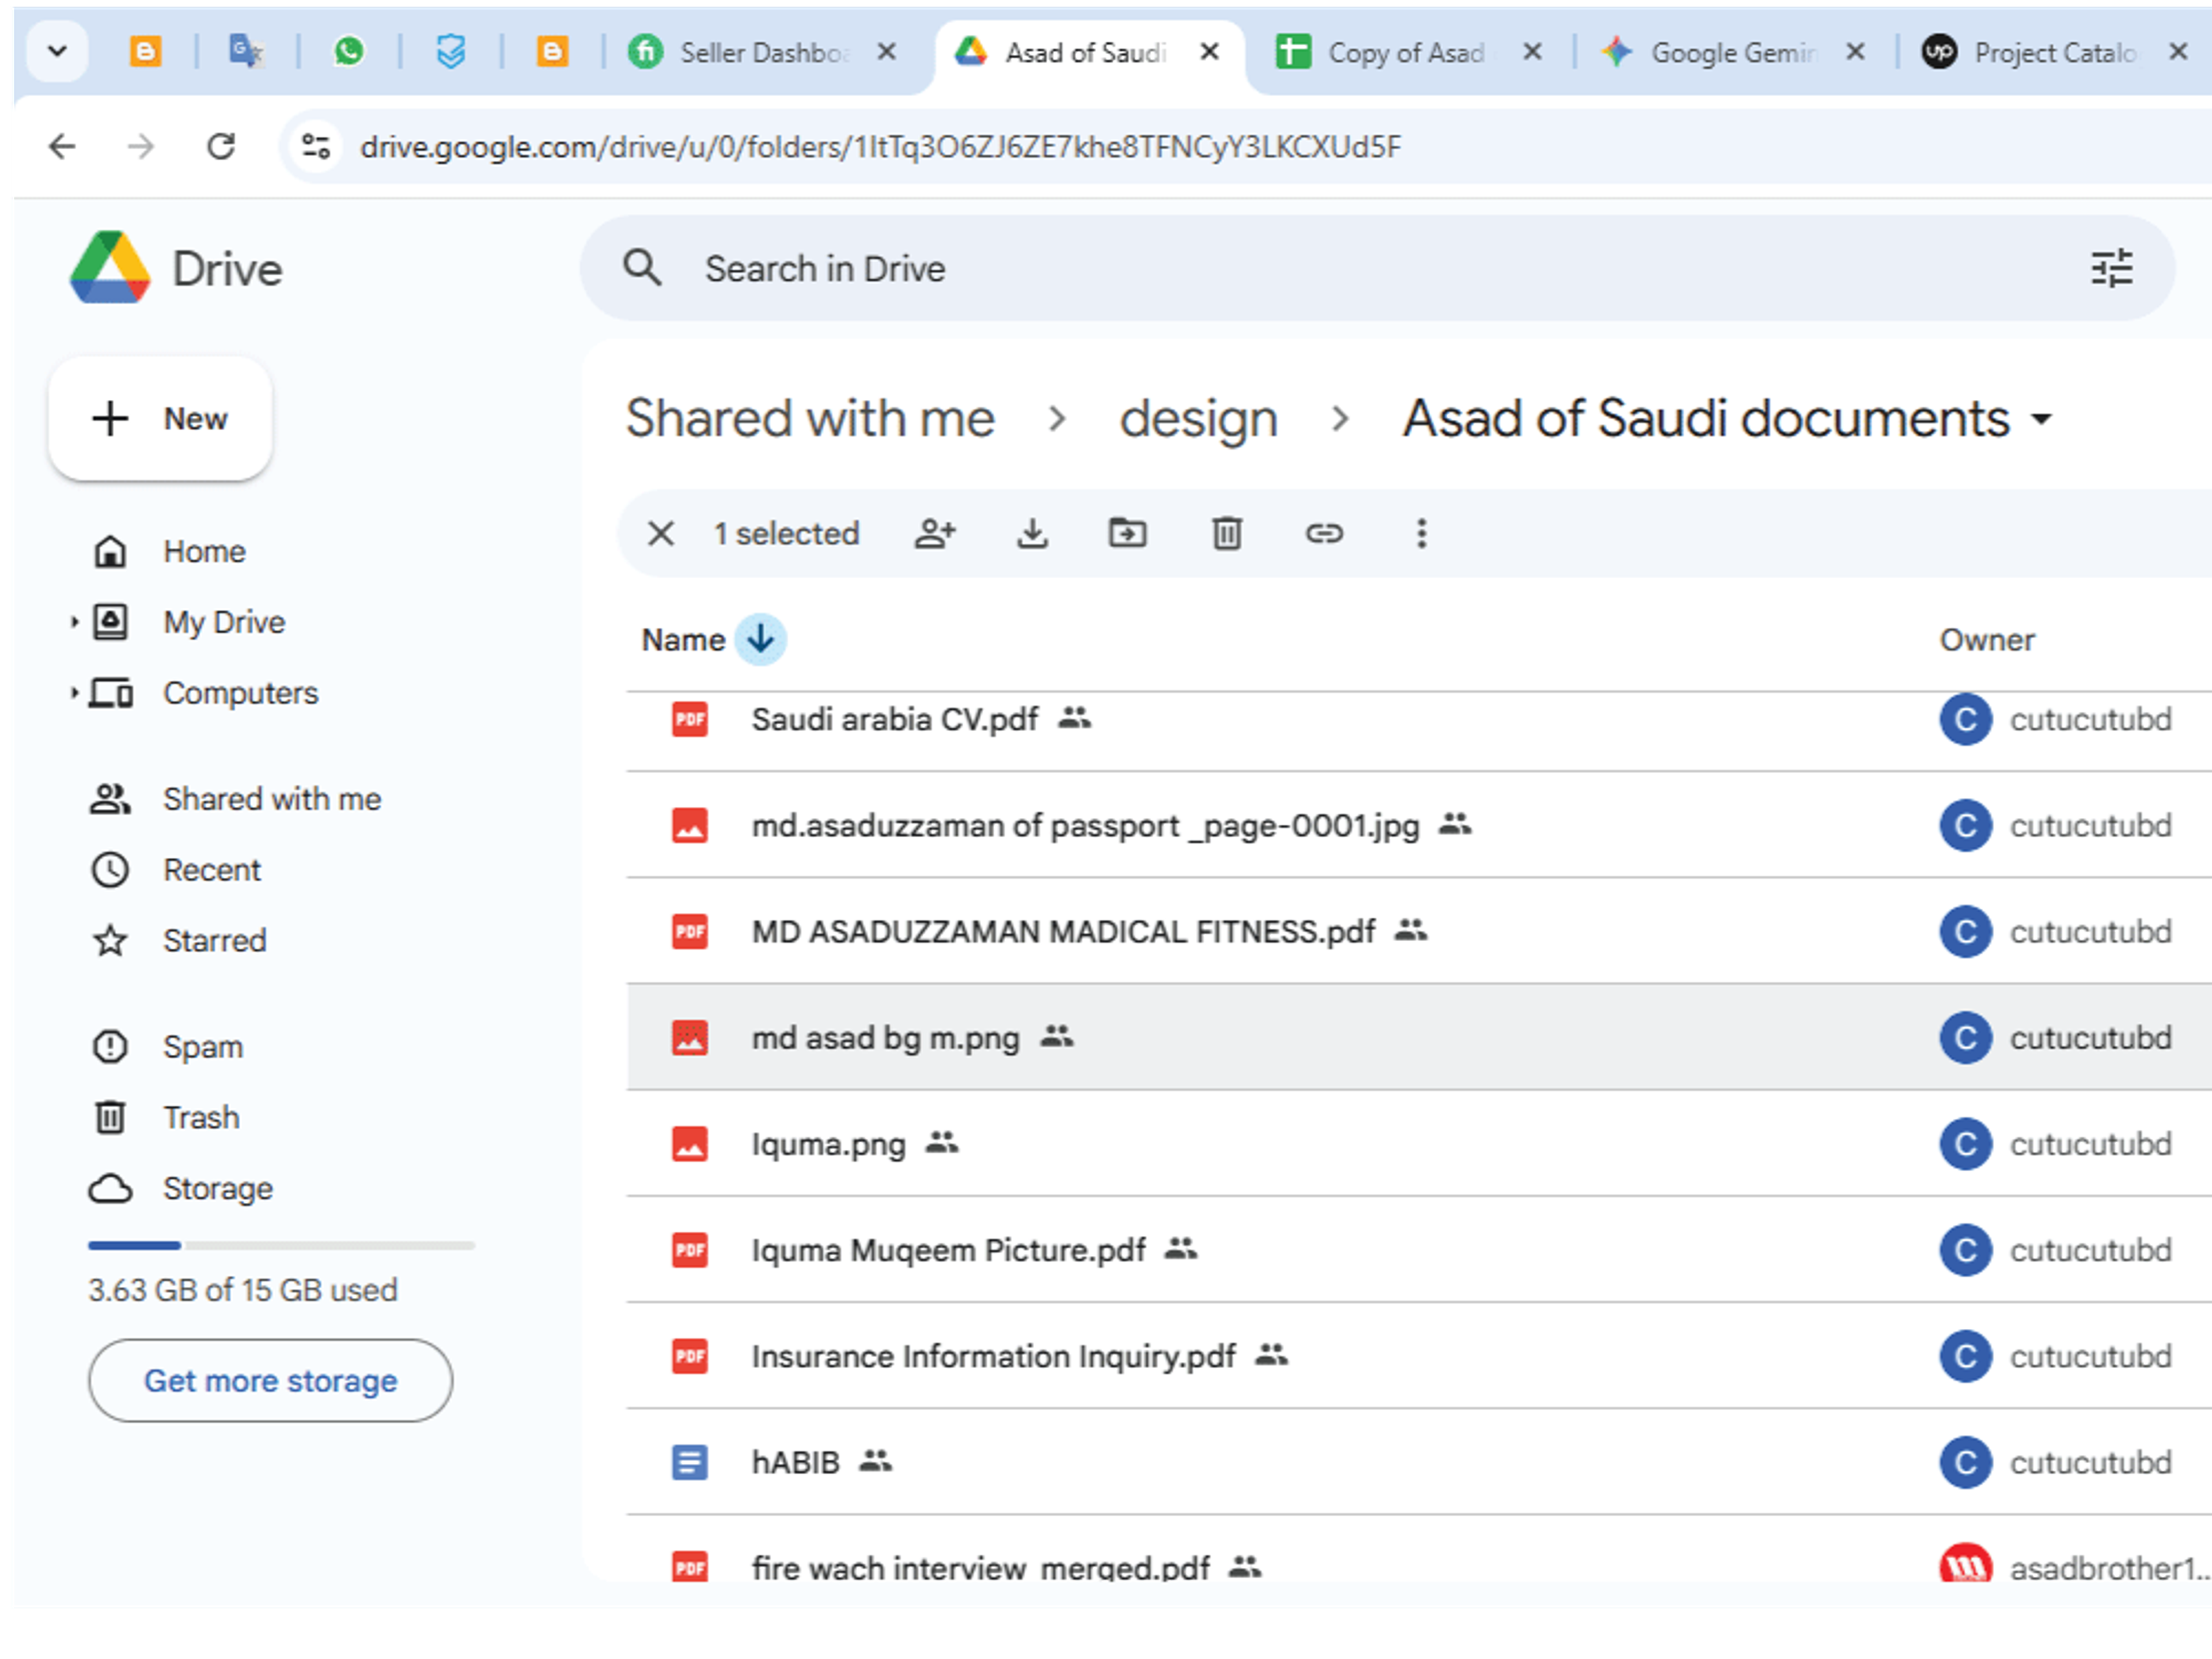Screen dimensions: 2212x1659
Task: Clear selection with the X icon
Action: (661, 533)
